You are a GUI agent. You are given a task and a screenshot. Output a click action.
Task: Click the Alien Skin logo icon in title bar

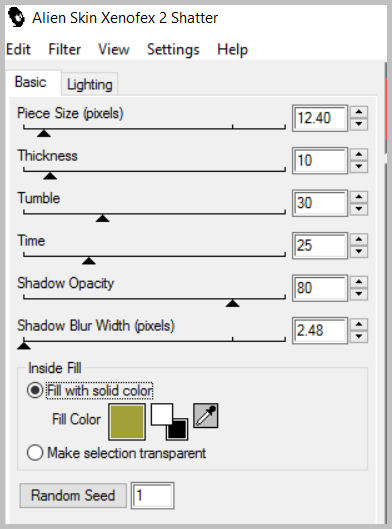click(16, 18)
